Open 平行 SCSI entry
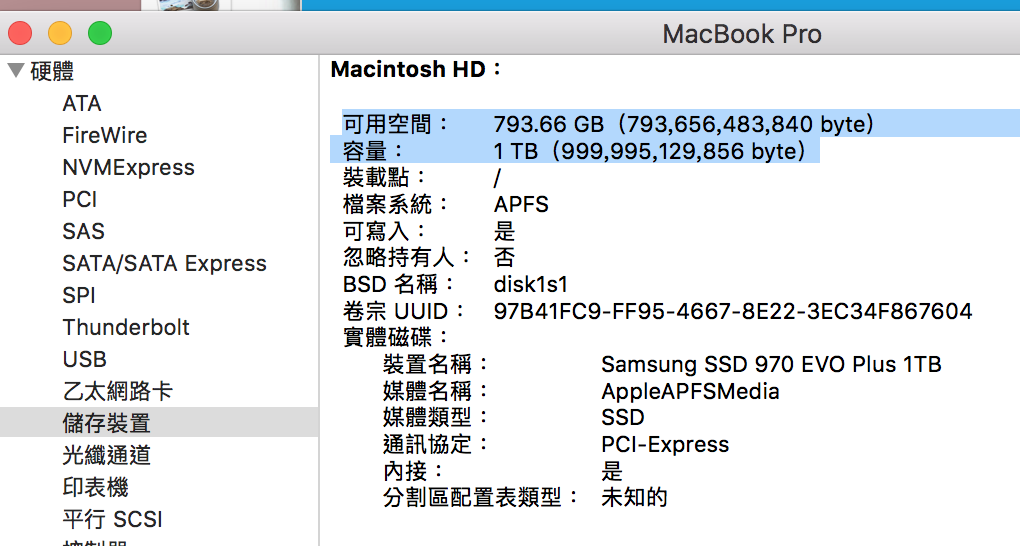 pos(113,519)
